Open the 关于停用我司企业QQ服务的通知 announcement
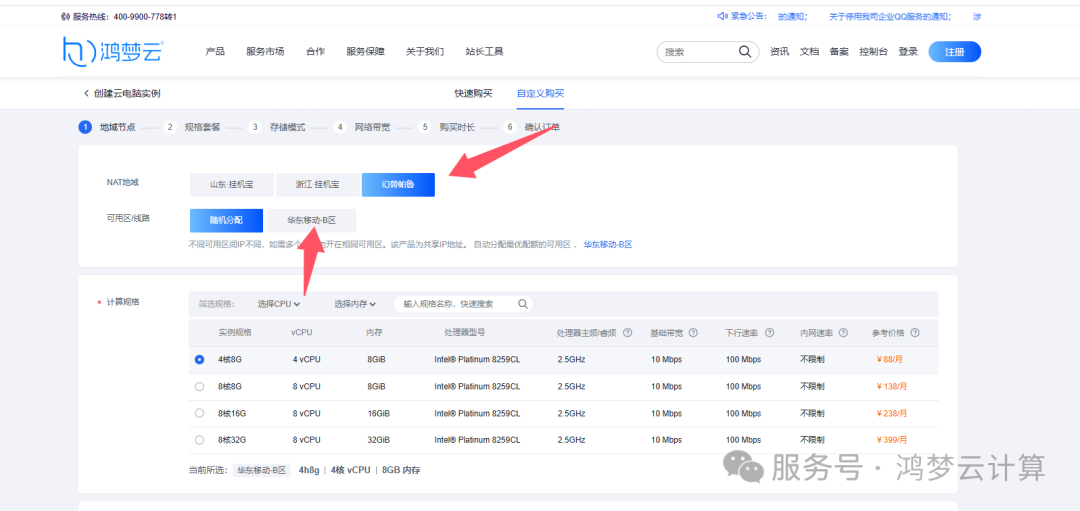The image size is (1080, 511). (890, 17)
